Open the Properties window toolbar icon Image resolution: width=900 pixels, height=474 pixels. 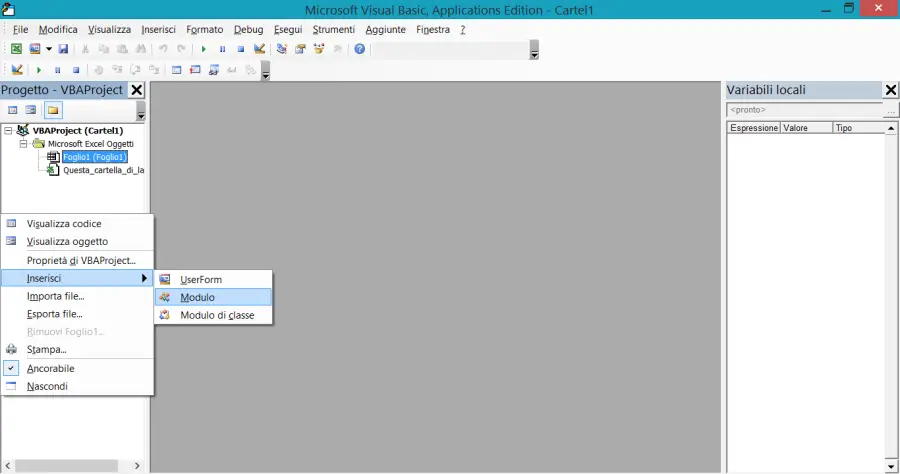click(x=300, y=49)
